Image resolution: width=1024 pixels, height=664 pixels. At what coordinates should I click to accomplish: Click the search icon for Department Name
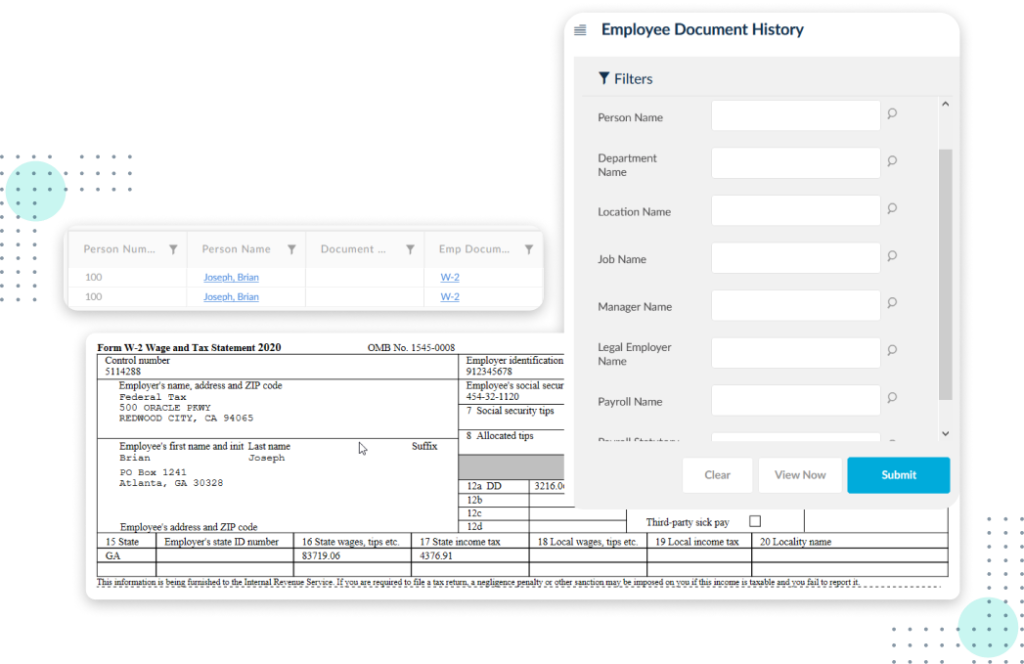892,161
